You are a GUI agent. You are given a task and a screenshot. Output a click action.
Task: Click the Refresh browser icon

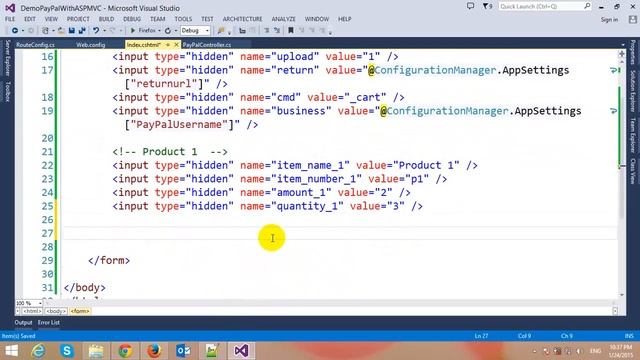[168, 31]
